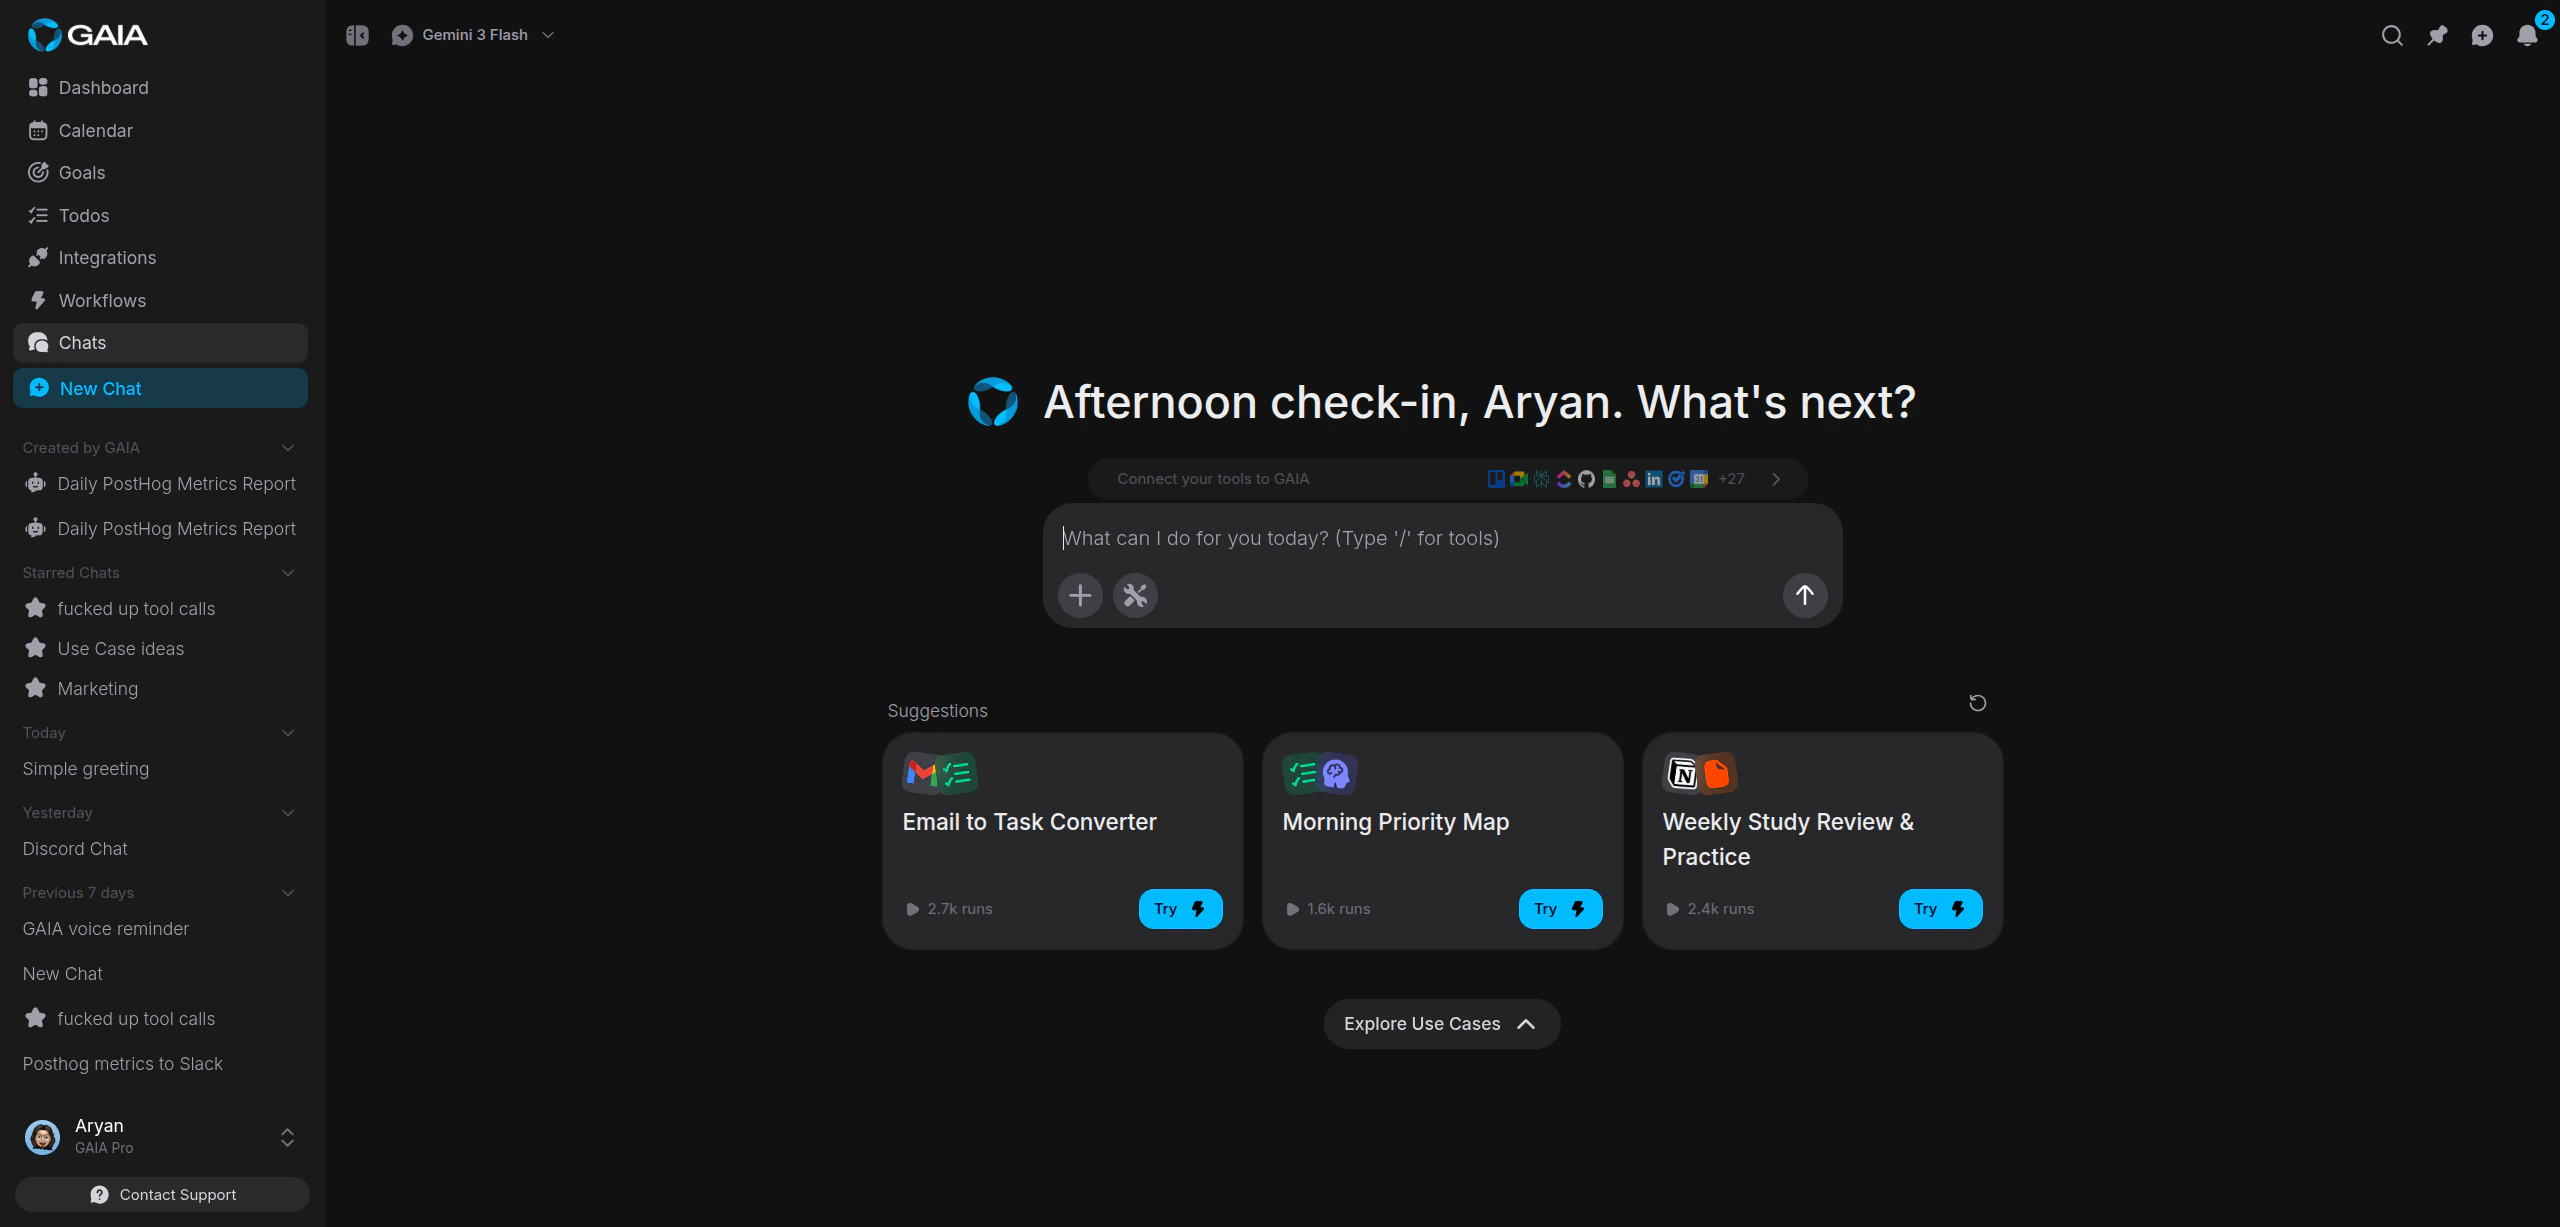Screen dimensions: 2560x1227
Task: Select the LinkedIn integration icon
Action: (1653, 479)
